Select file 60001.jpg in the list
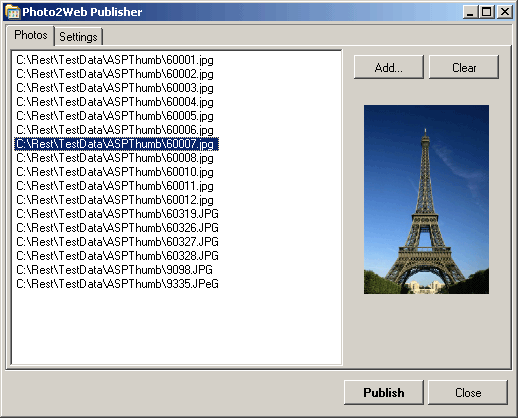 pos(115,60)
